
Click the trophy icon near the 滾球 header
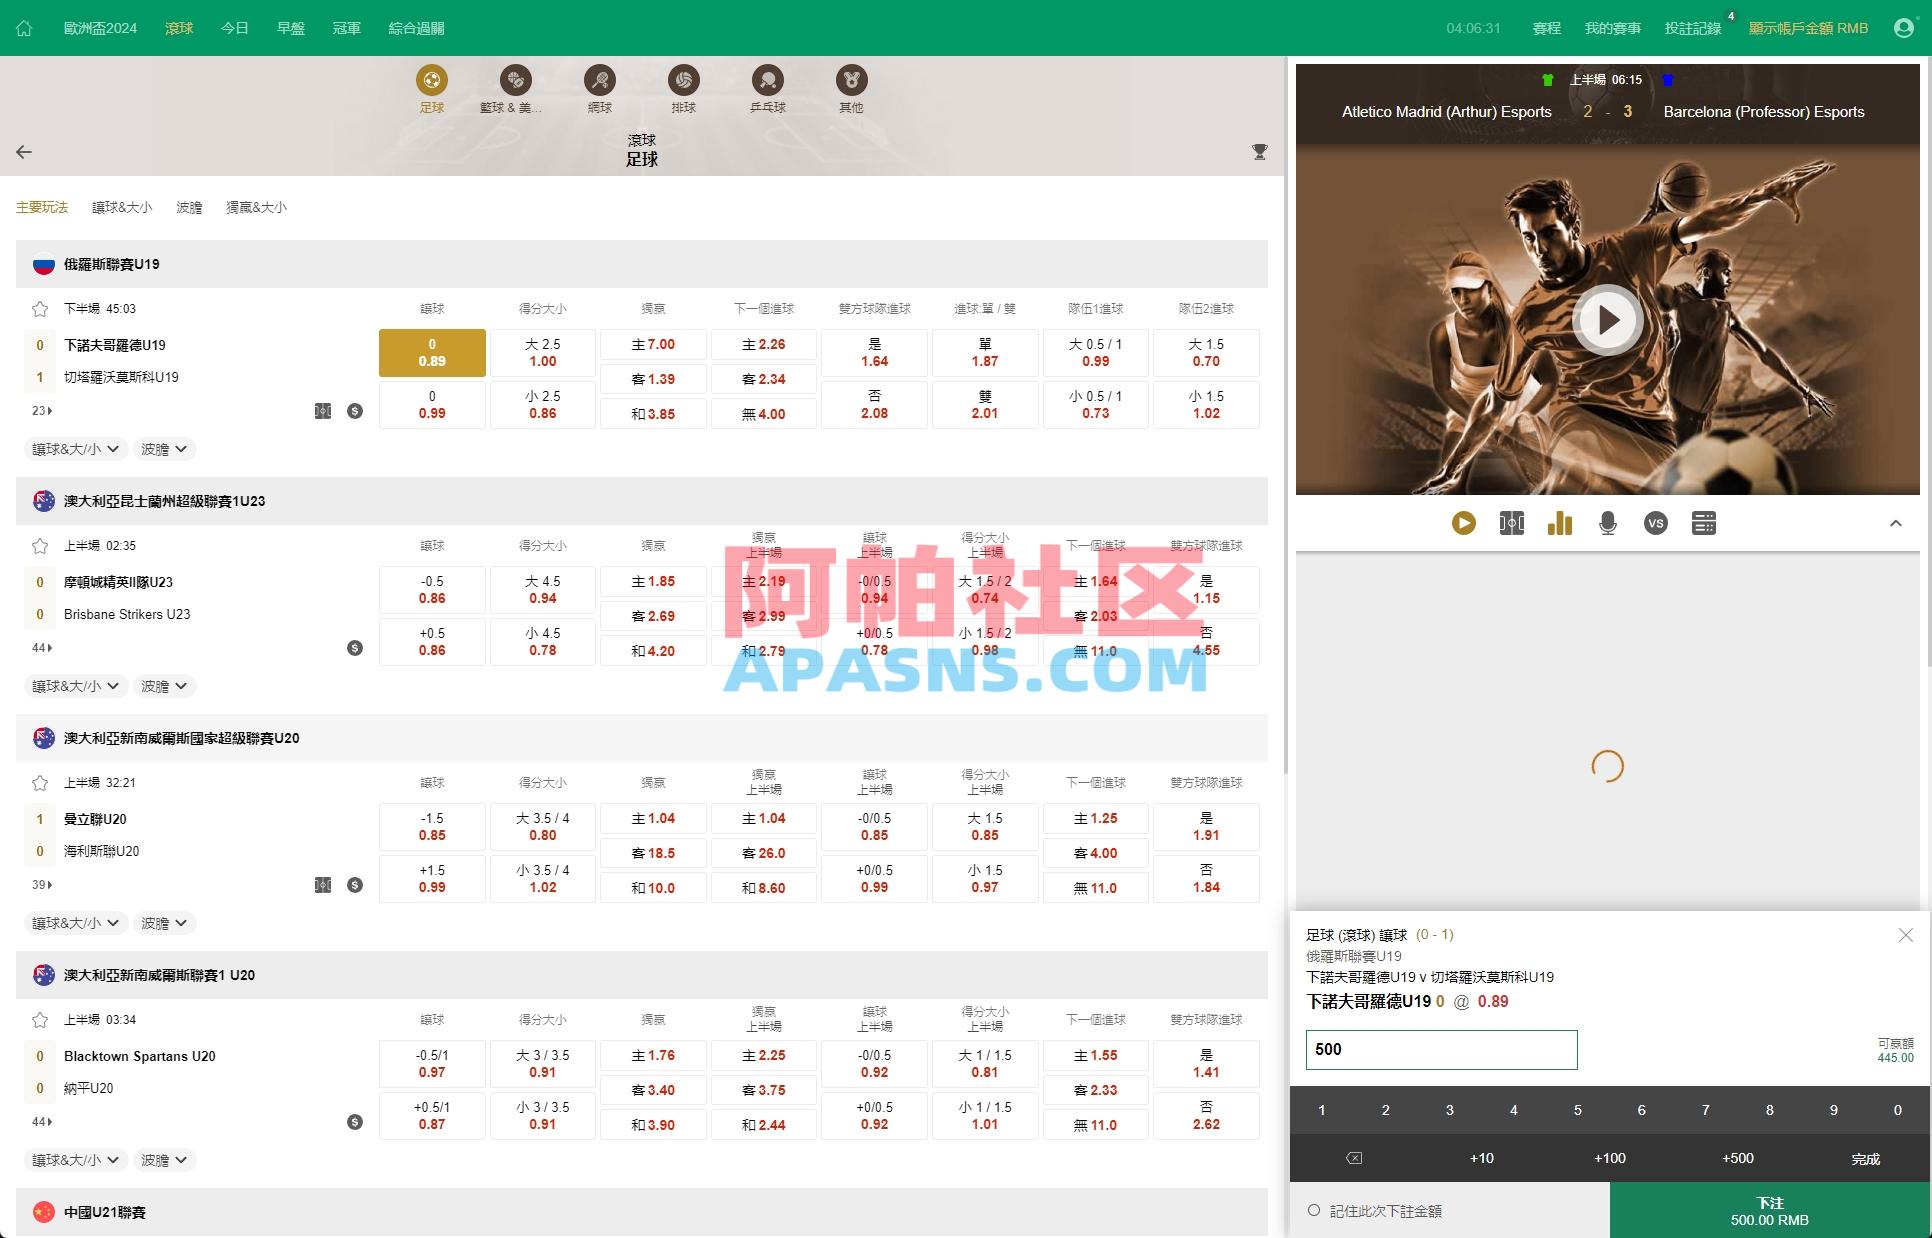tap(1259, 151)
